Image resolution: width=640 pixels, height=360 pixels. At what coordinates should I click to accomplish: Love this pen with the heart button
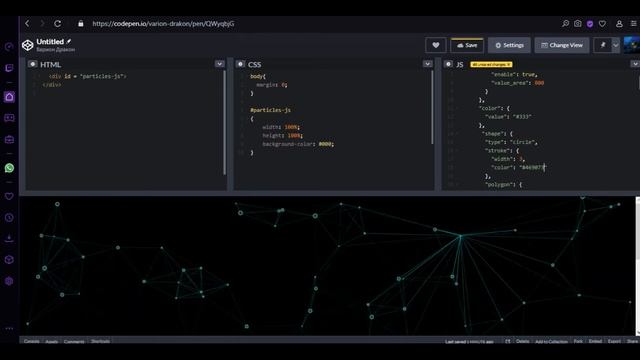[436, 45]
